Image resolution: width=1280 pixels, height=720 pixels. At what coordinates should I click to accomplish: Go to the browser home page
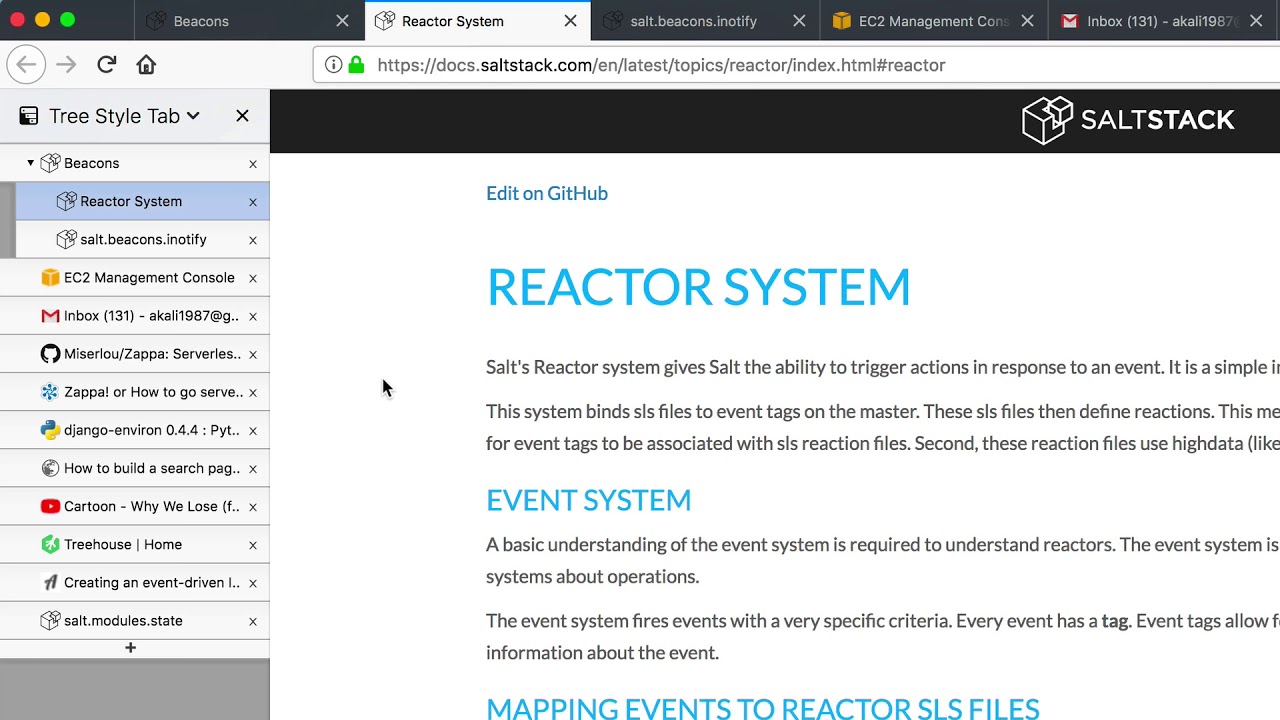[146, 65]
